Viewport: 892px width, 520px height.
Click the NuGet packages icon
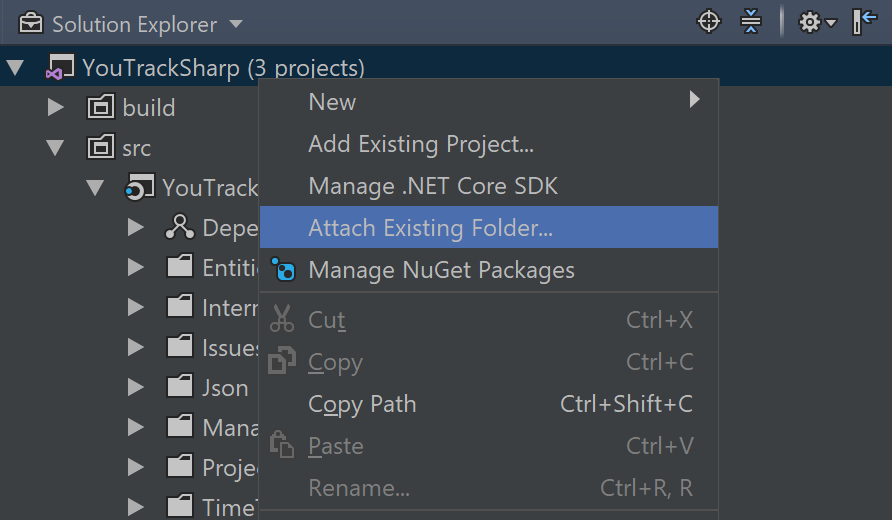tap(283, 269)
